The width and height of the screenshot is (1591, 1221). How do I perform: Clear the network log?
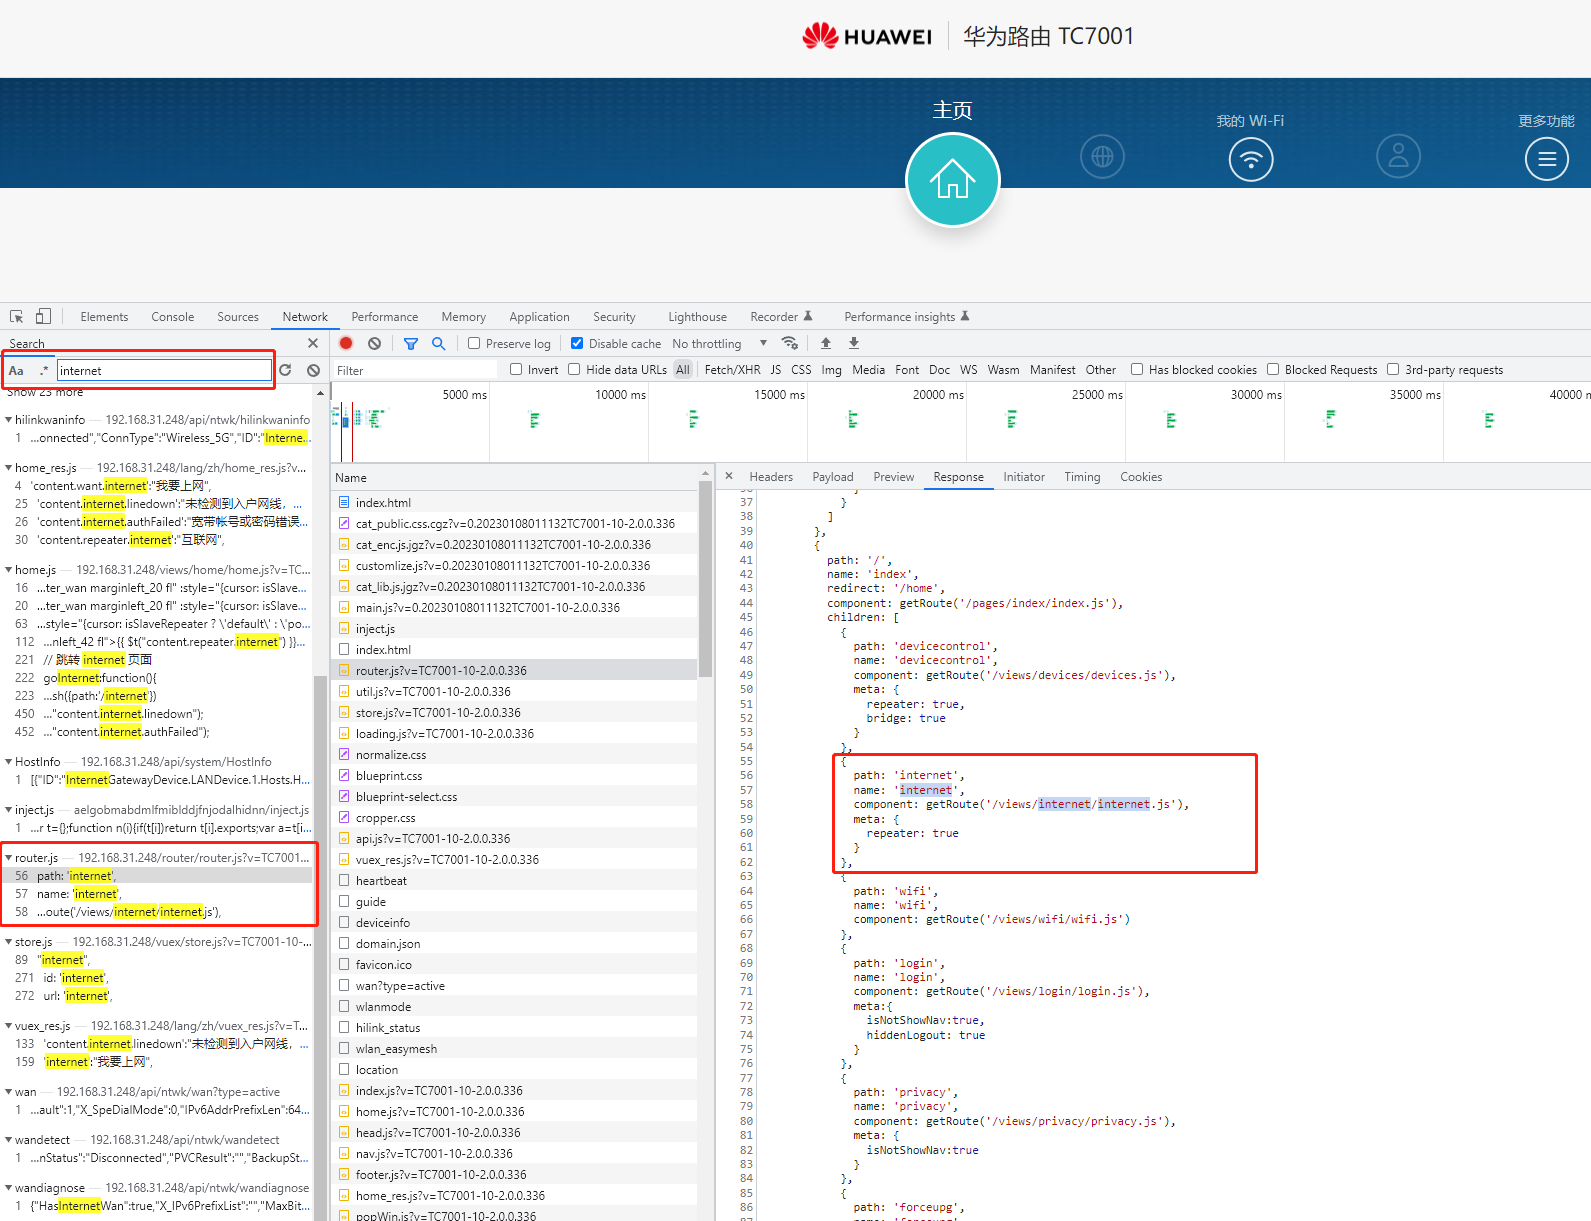pos(374,343)
